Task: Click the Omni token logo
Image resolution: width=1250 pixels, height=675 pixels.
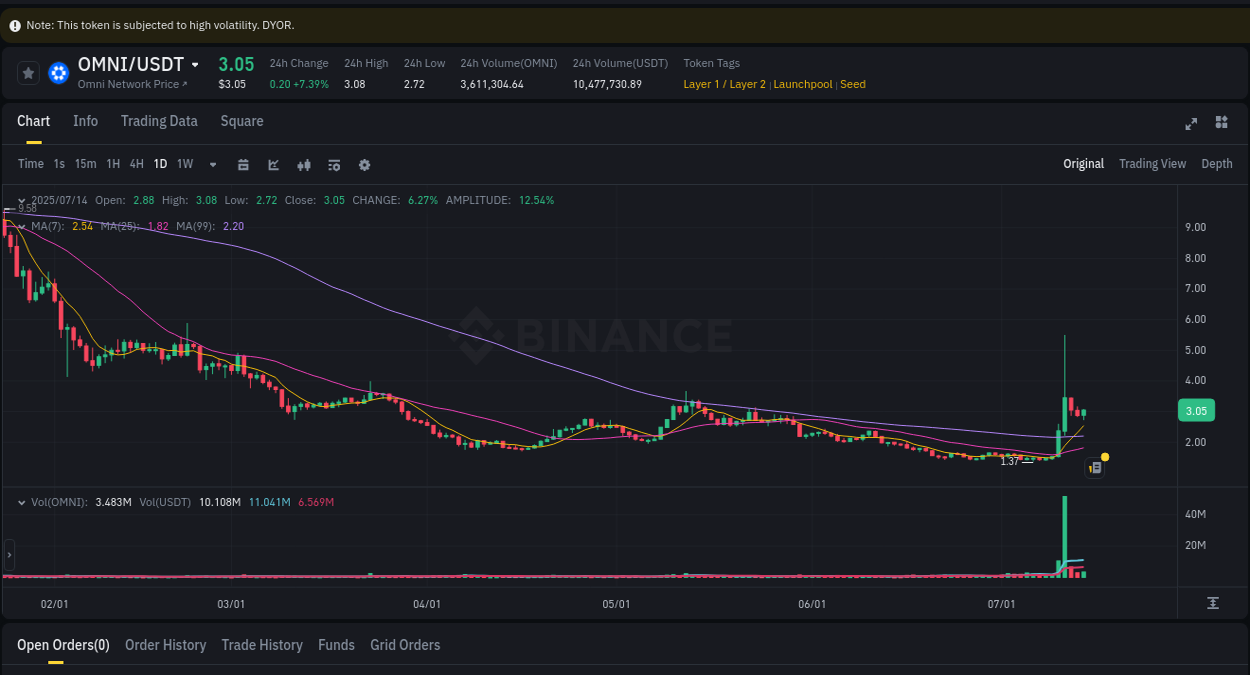Action: point(58,72)
